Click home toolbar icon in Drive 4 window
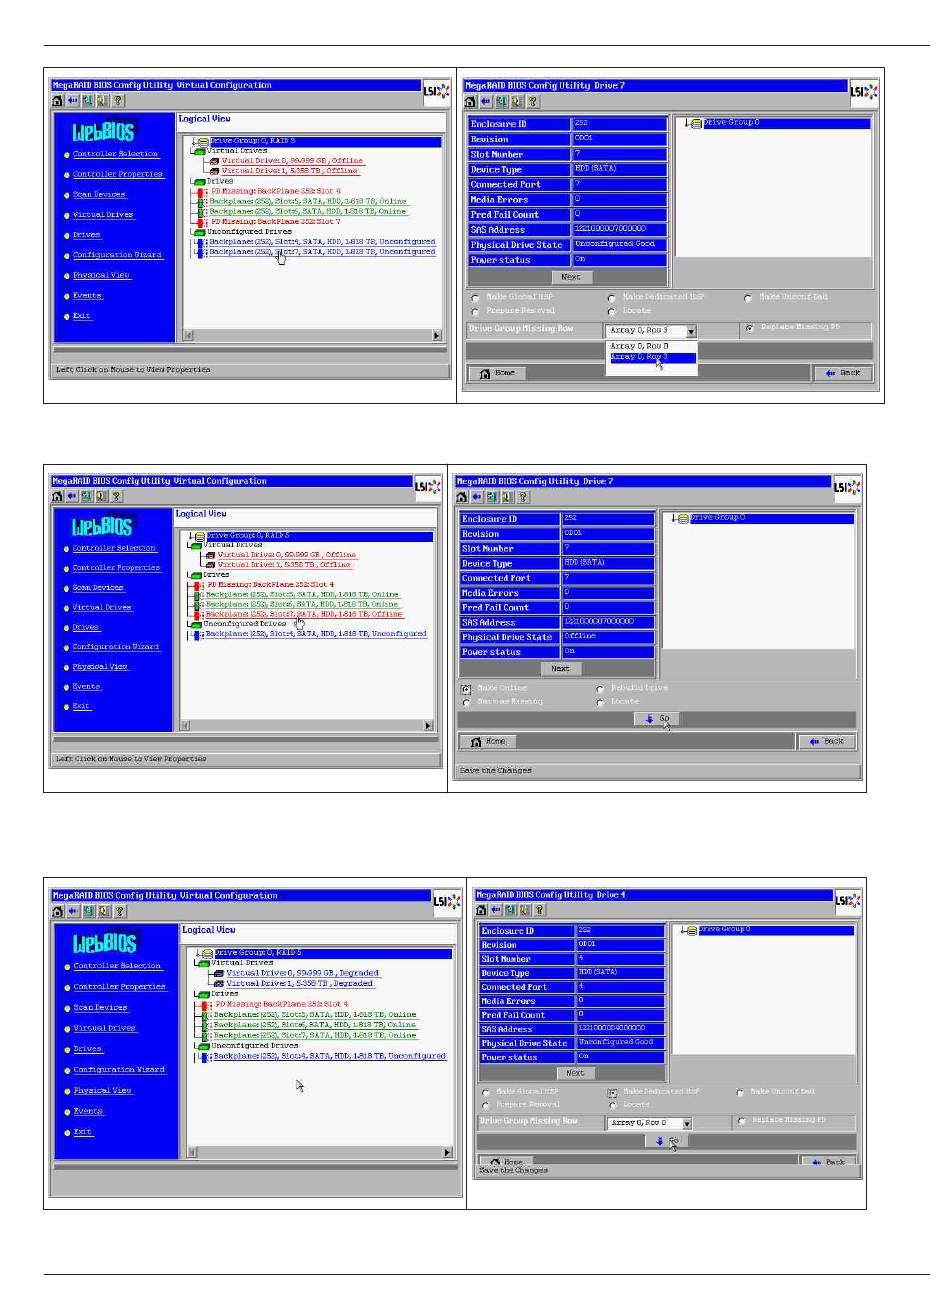This screenshot has height=1301, width=950. tap(482, 910)
